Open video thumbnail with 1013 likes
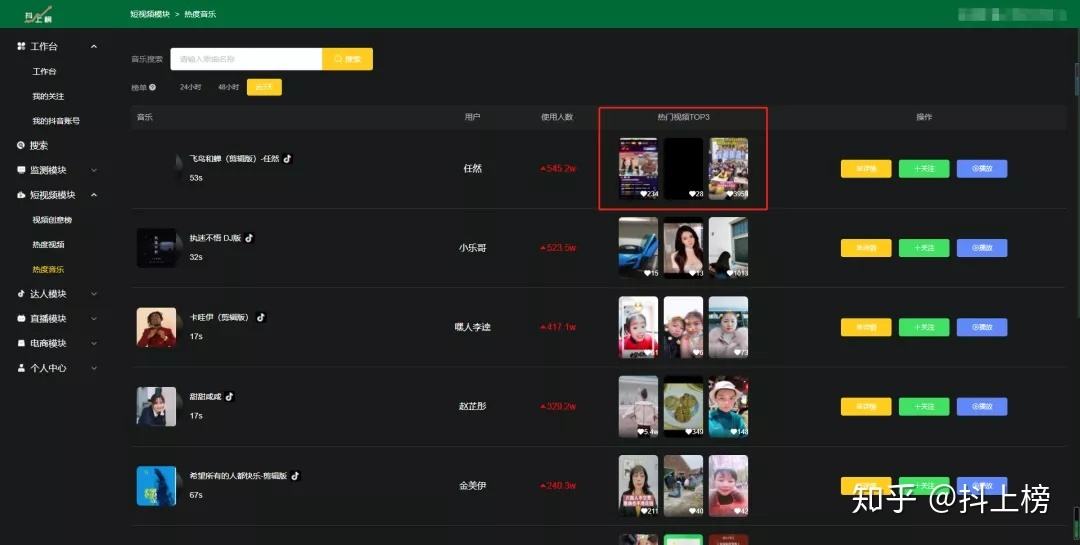The image size is (1080, 545). (728, 247)
